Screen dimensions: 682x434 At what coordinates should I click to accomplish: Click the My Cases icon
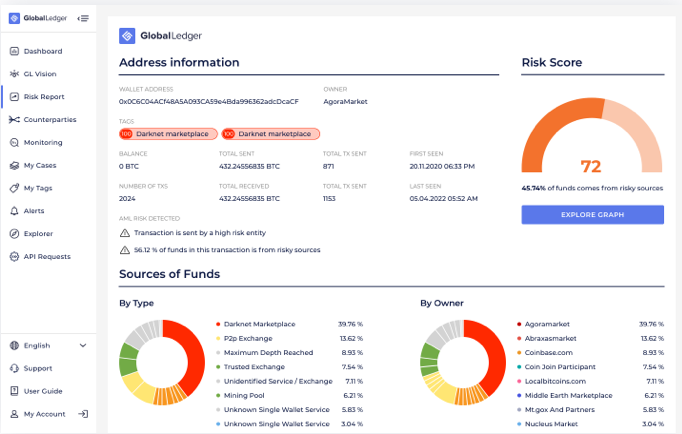pos(14,165)
